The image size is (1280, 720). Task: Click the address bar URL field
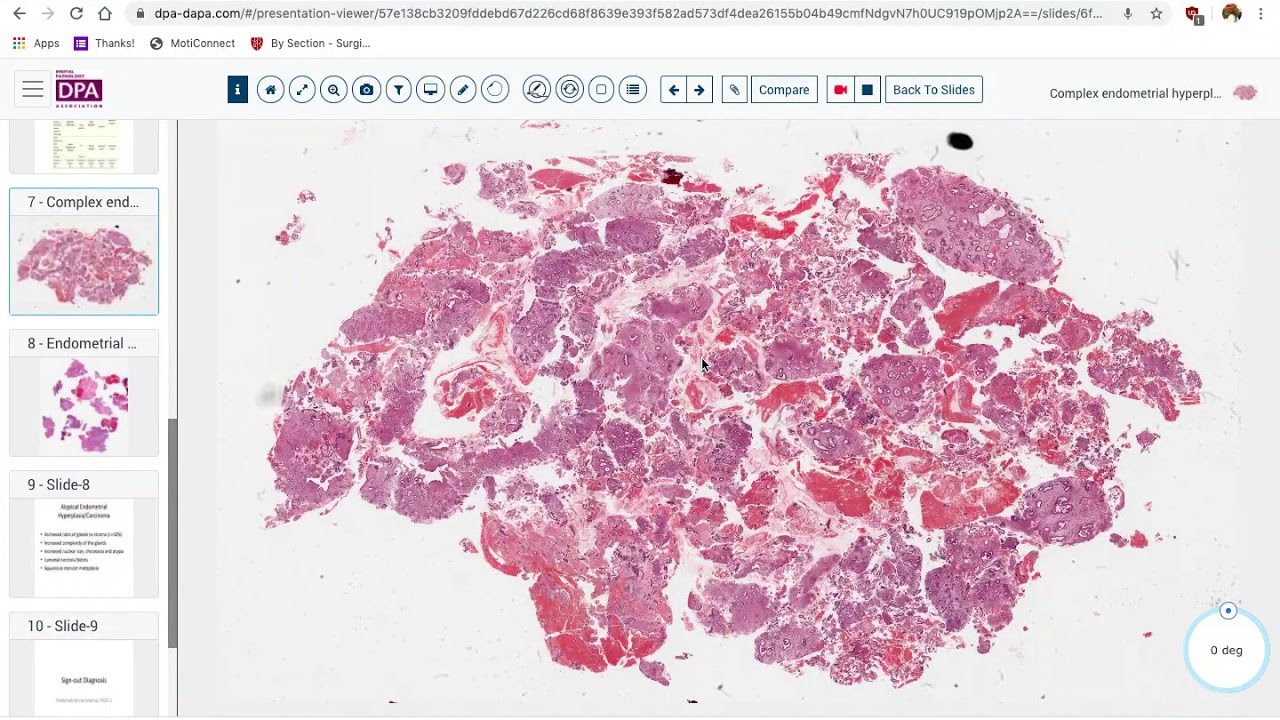(x=628, y=14)
